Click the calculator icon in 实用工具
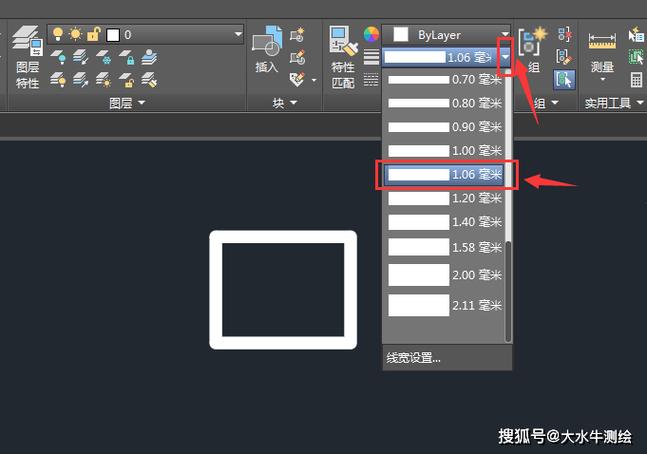647x454 pixels. click(x=636, y=80)
